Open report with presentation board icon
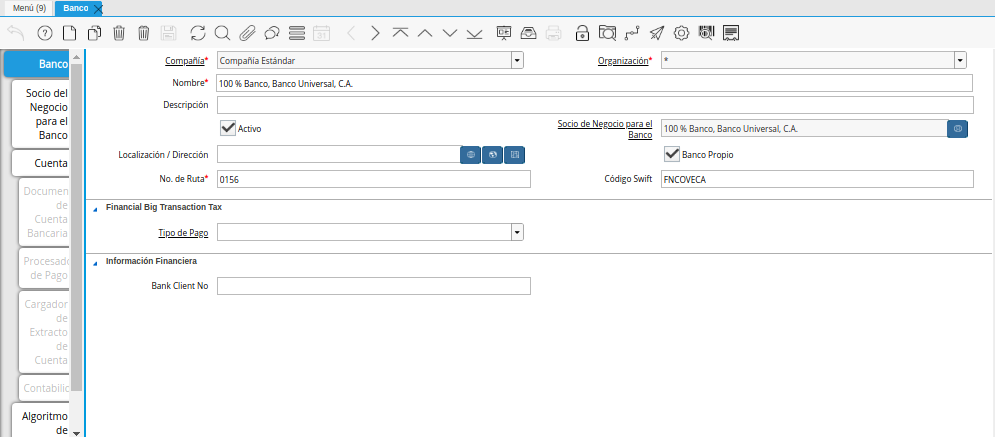This screenshot has width=995, height=437. tap(504, 33)
